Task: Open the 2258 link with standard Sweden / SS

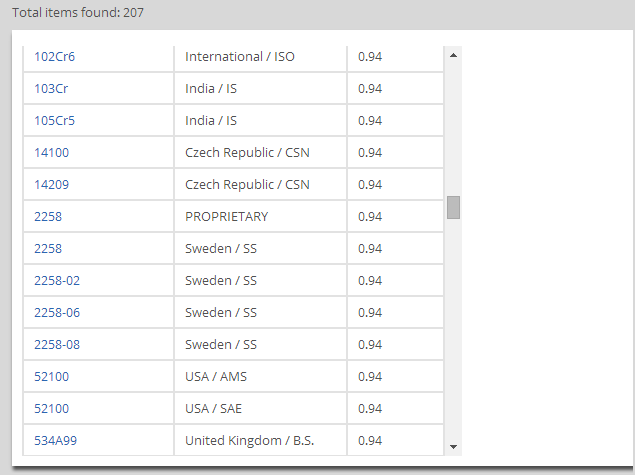Action: tap(48, 249)
